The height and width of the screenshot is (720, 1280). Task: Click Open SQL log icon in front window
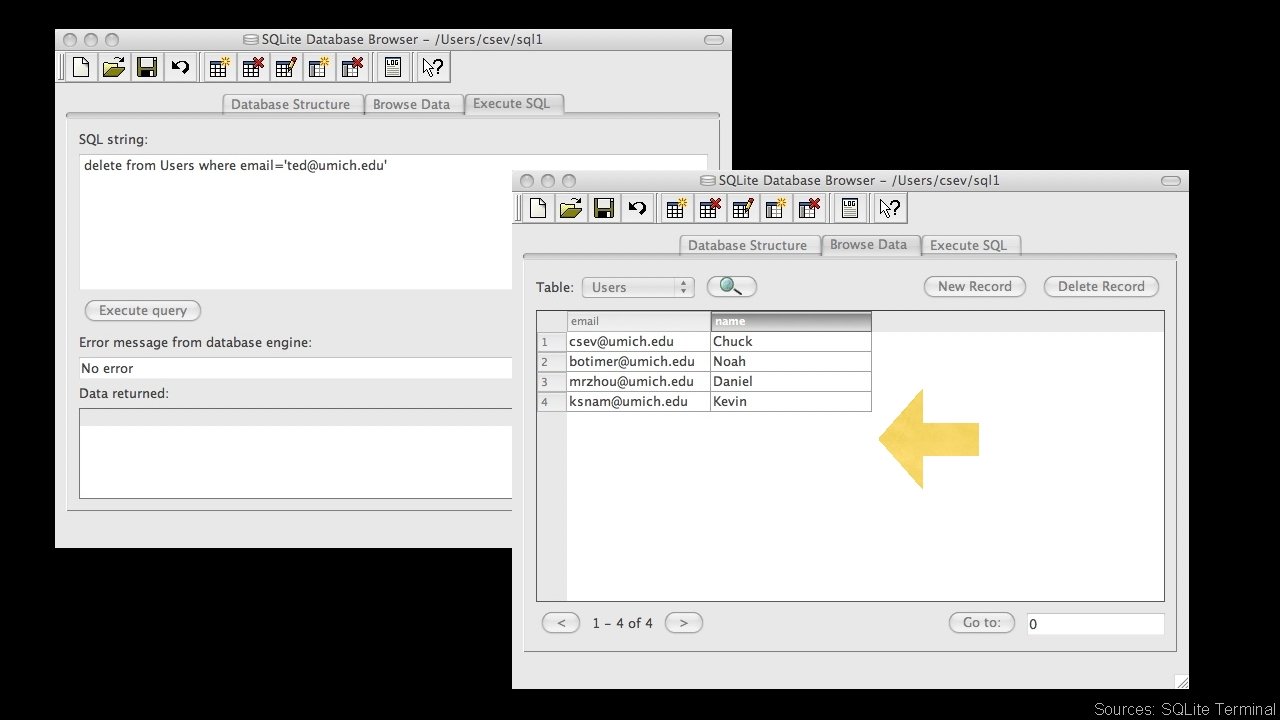point(850,208)
